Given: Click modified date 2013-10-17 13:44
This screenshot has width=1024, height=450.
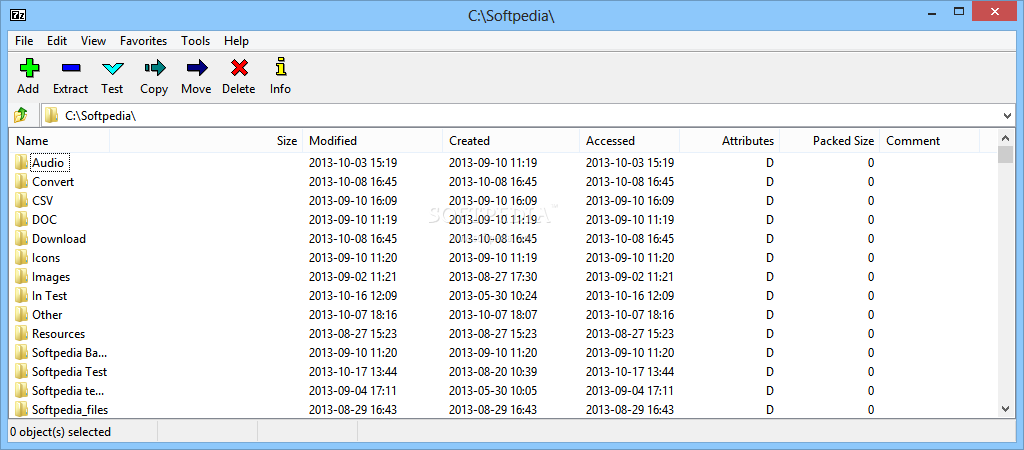Looking at the screenshot, I should tap(353, 371).
